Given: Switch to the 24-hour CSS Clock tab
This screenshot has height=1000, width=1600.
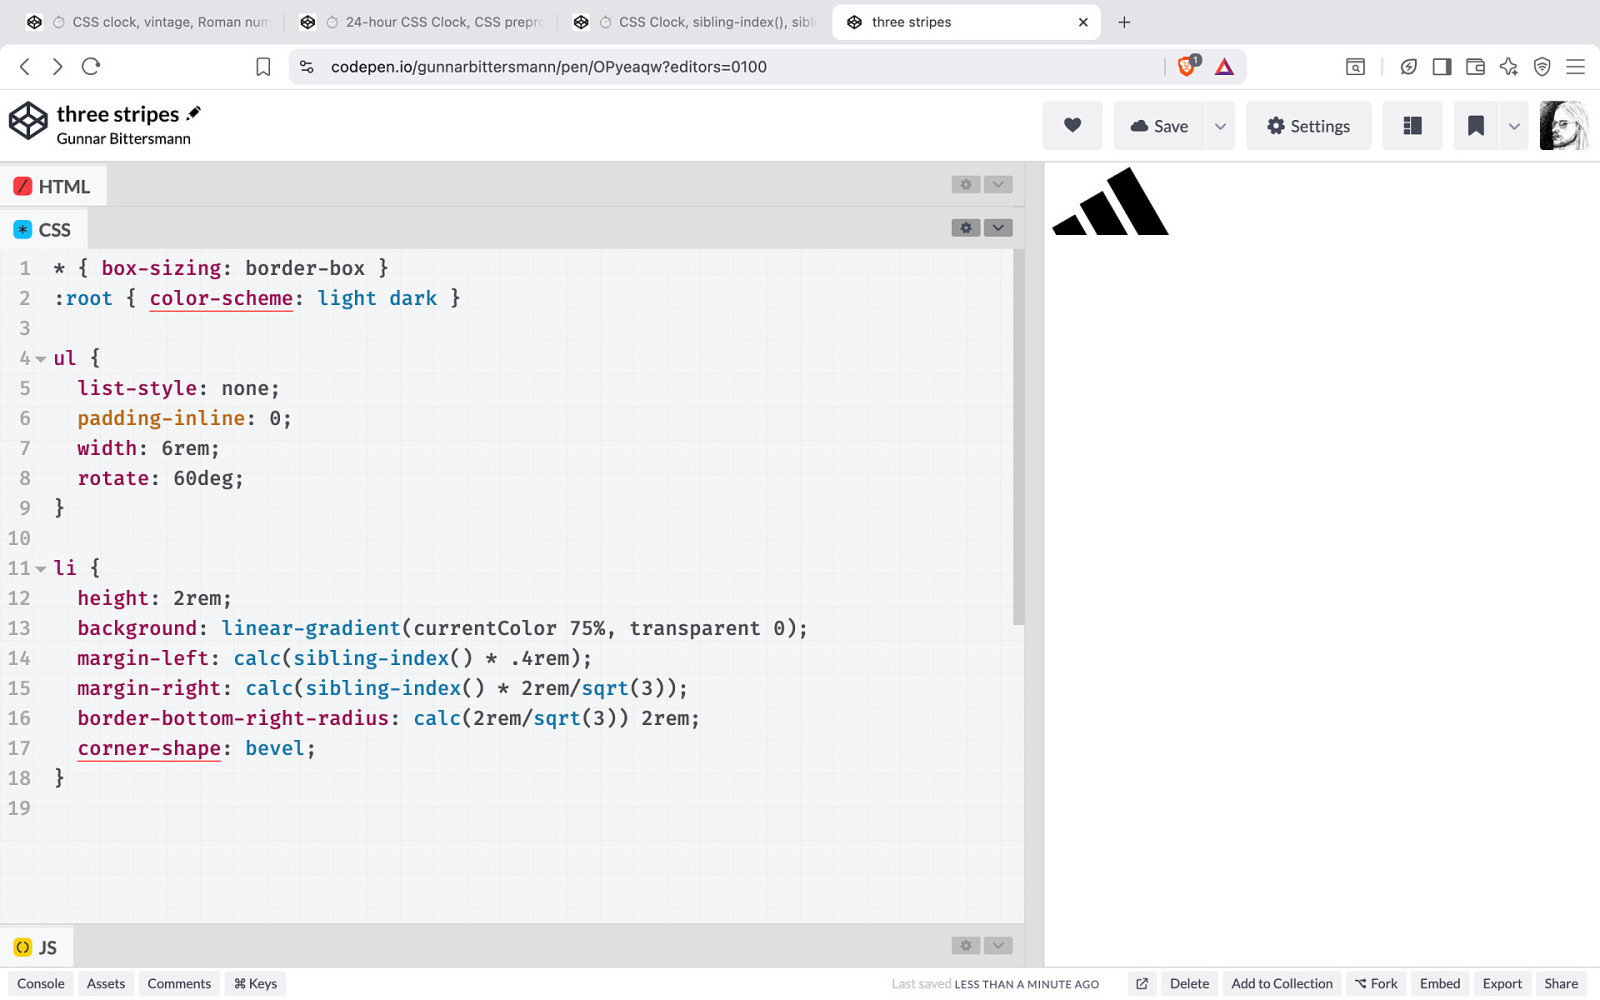Looking at the screenshot, I should [434, 22].
